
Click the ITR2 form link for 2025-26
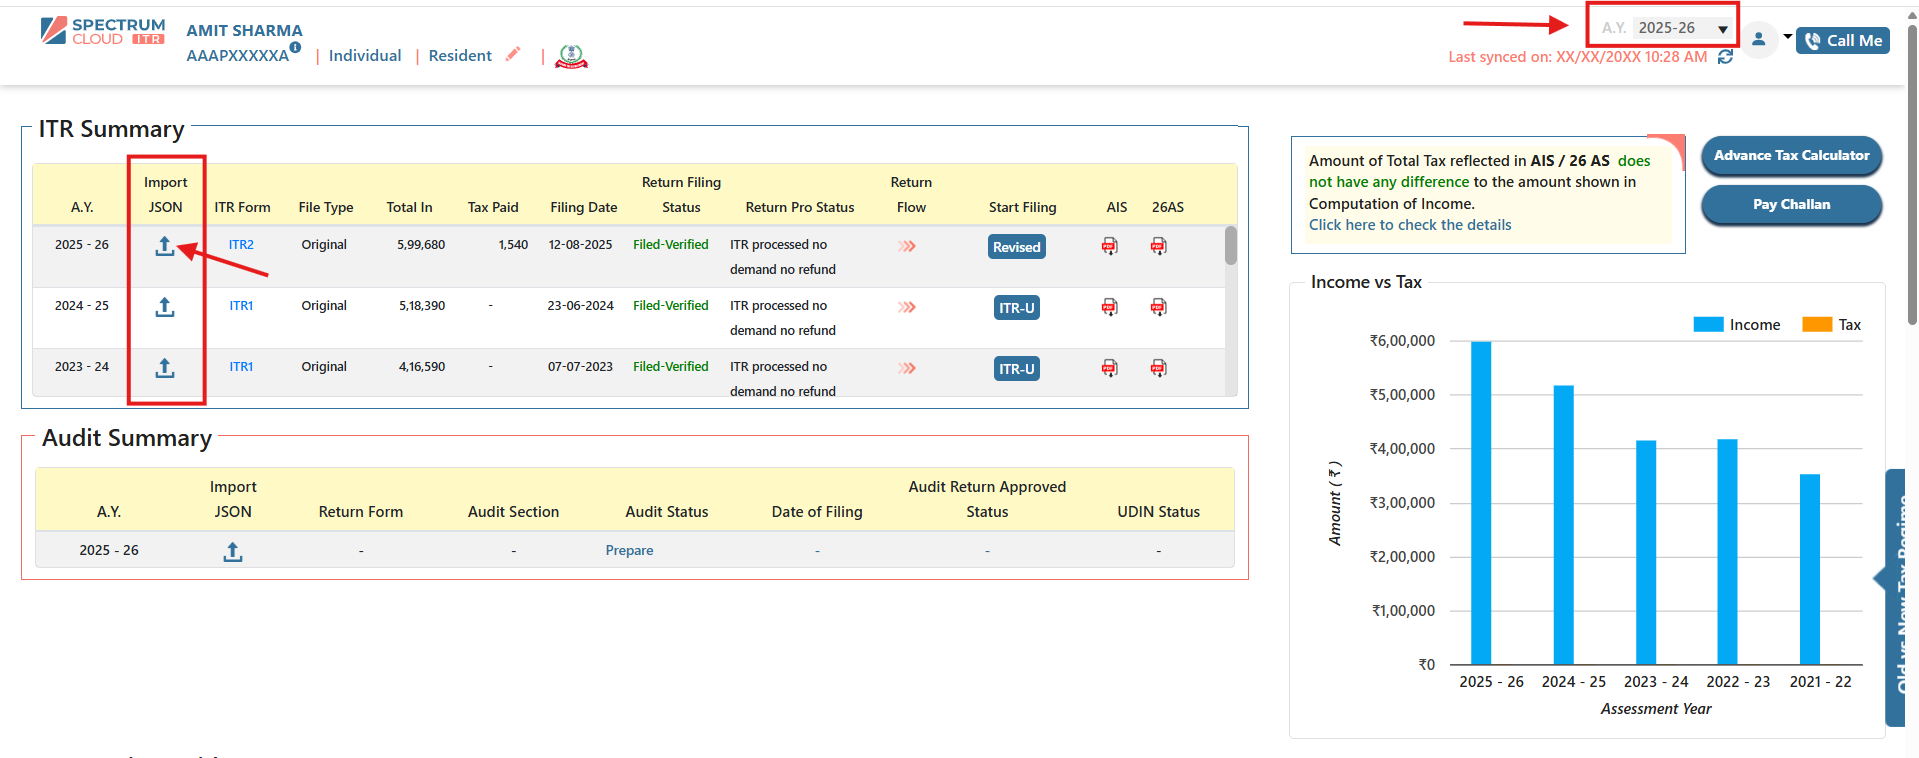tap(241, 245)
